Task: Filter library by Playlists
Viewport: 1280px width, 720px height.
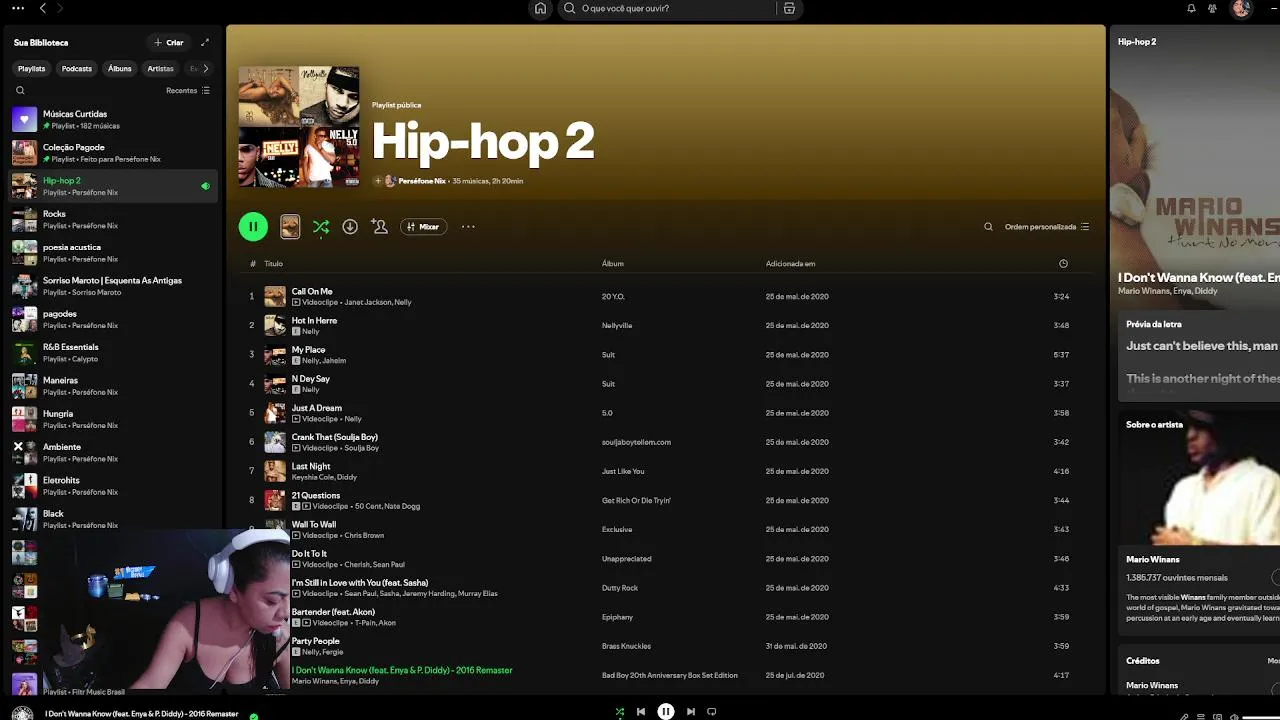Action: click(x=32, y=69)
